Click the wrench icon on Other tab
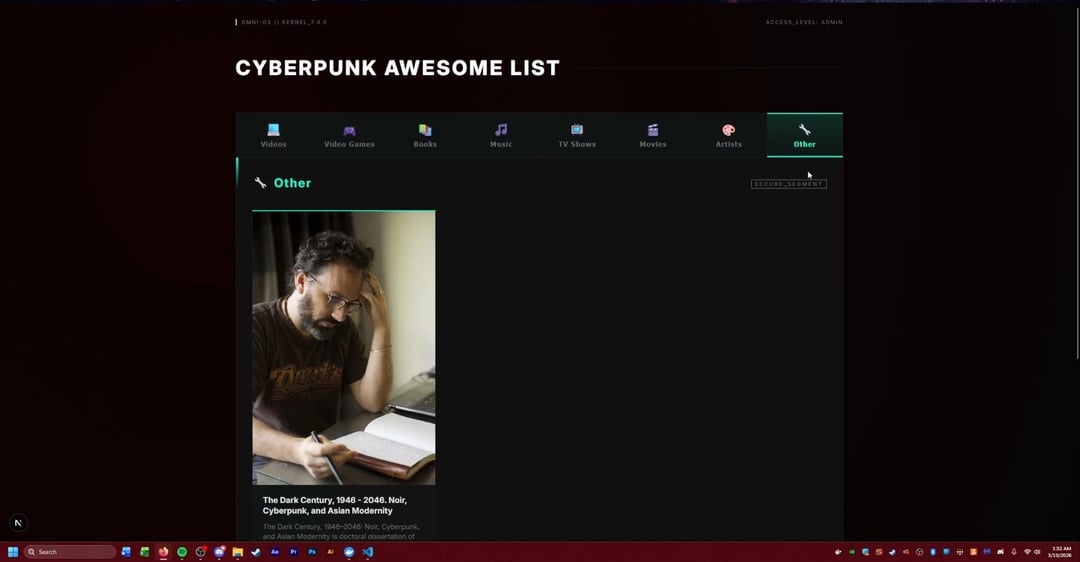 point(804,130)
